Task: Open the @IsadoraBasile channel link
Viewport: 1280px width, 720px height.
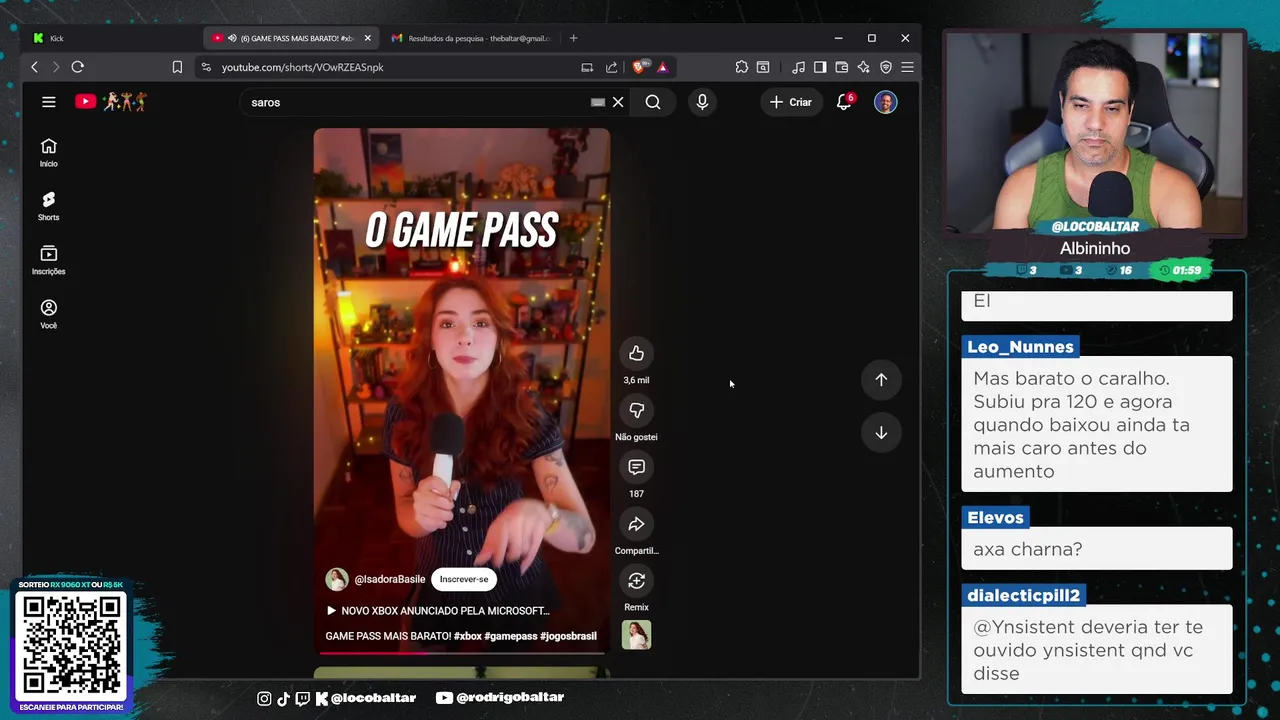Action: click(390, 579)
